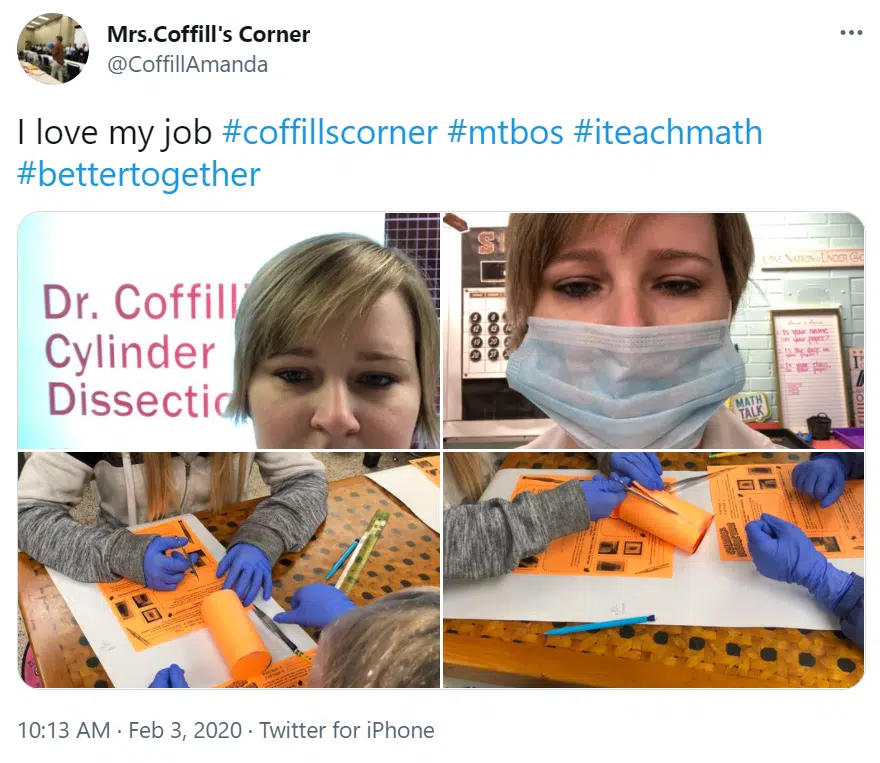Open the Mrs.Coffill's Corner display name link

coord(208,34)
